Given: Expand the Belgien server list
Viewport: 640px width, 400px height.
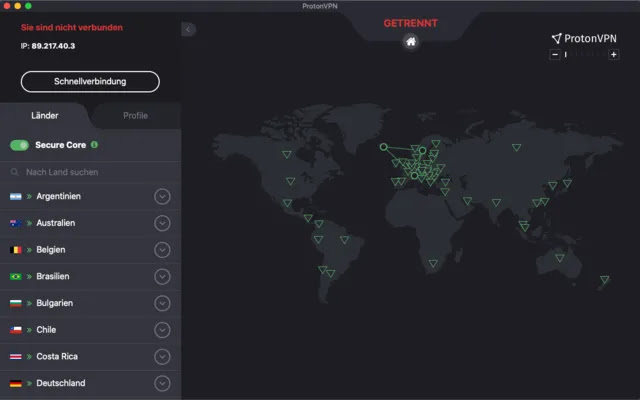Looking at the screenshot, I should [x=162, y=250].
